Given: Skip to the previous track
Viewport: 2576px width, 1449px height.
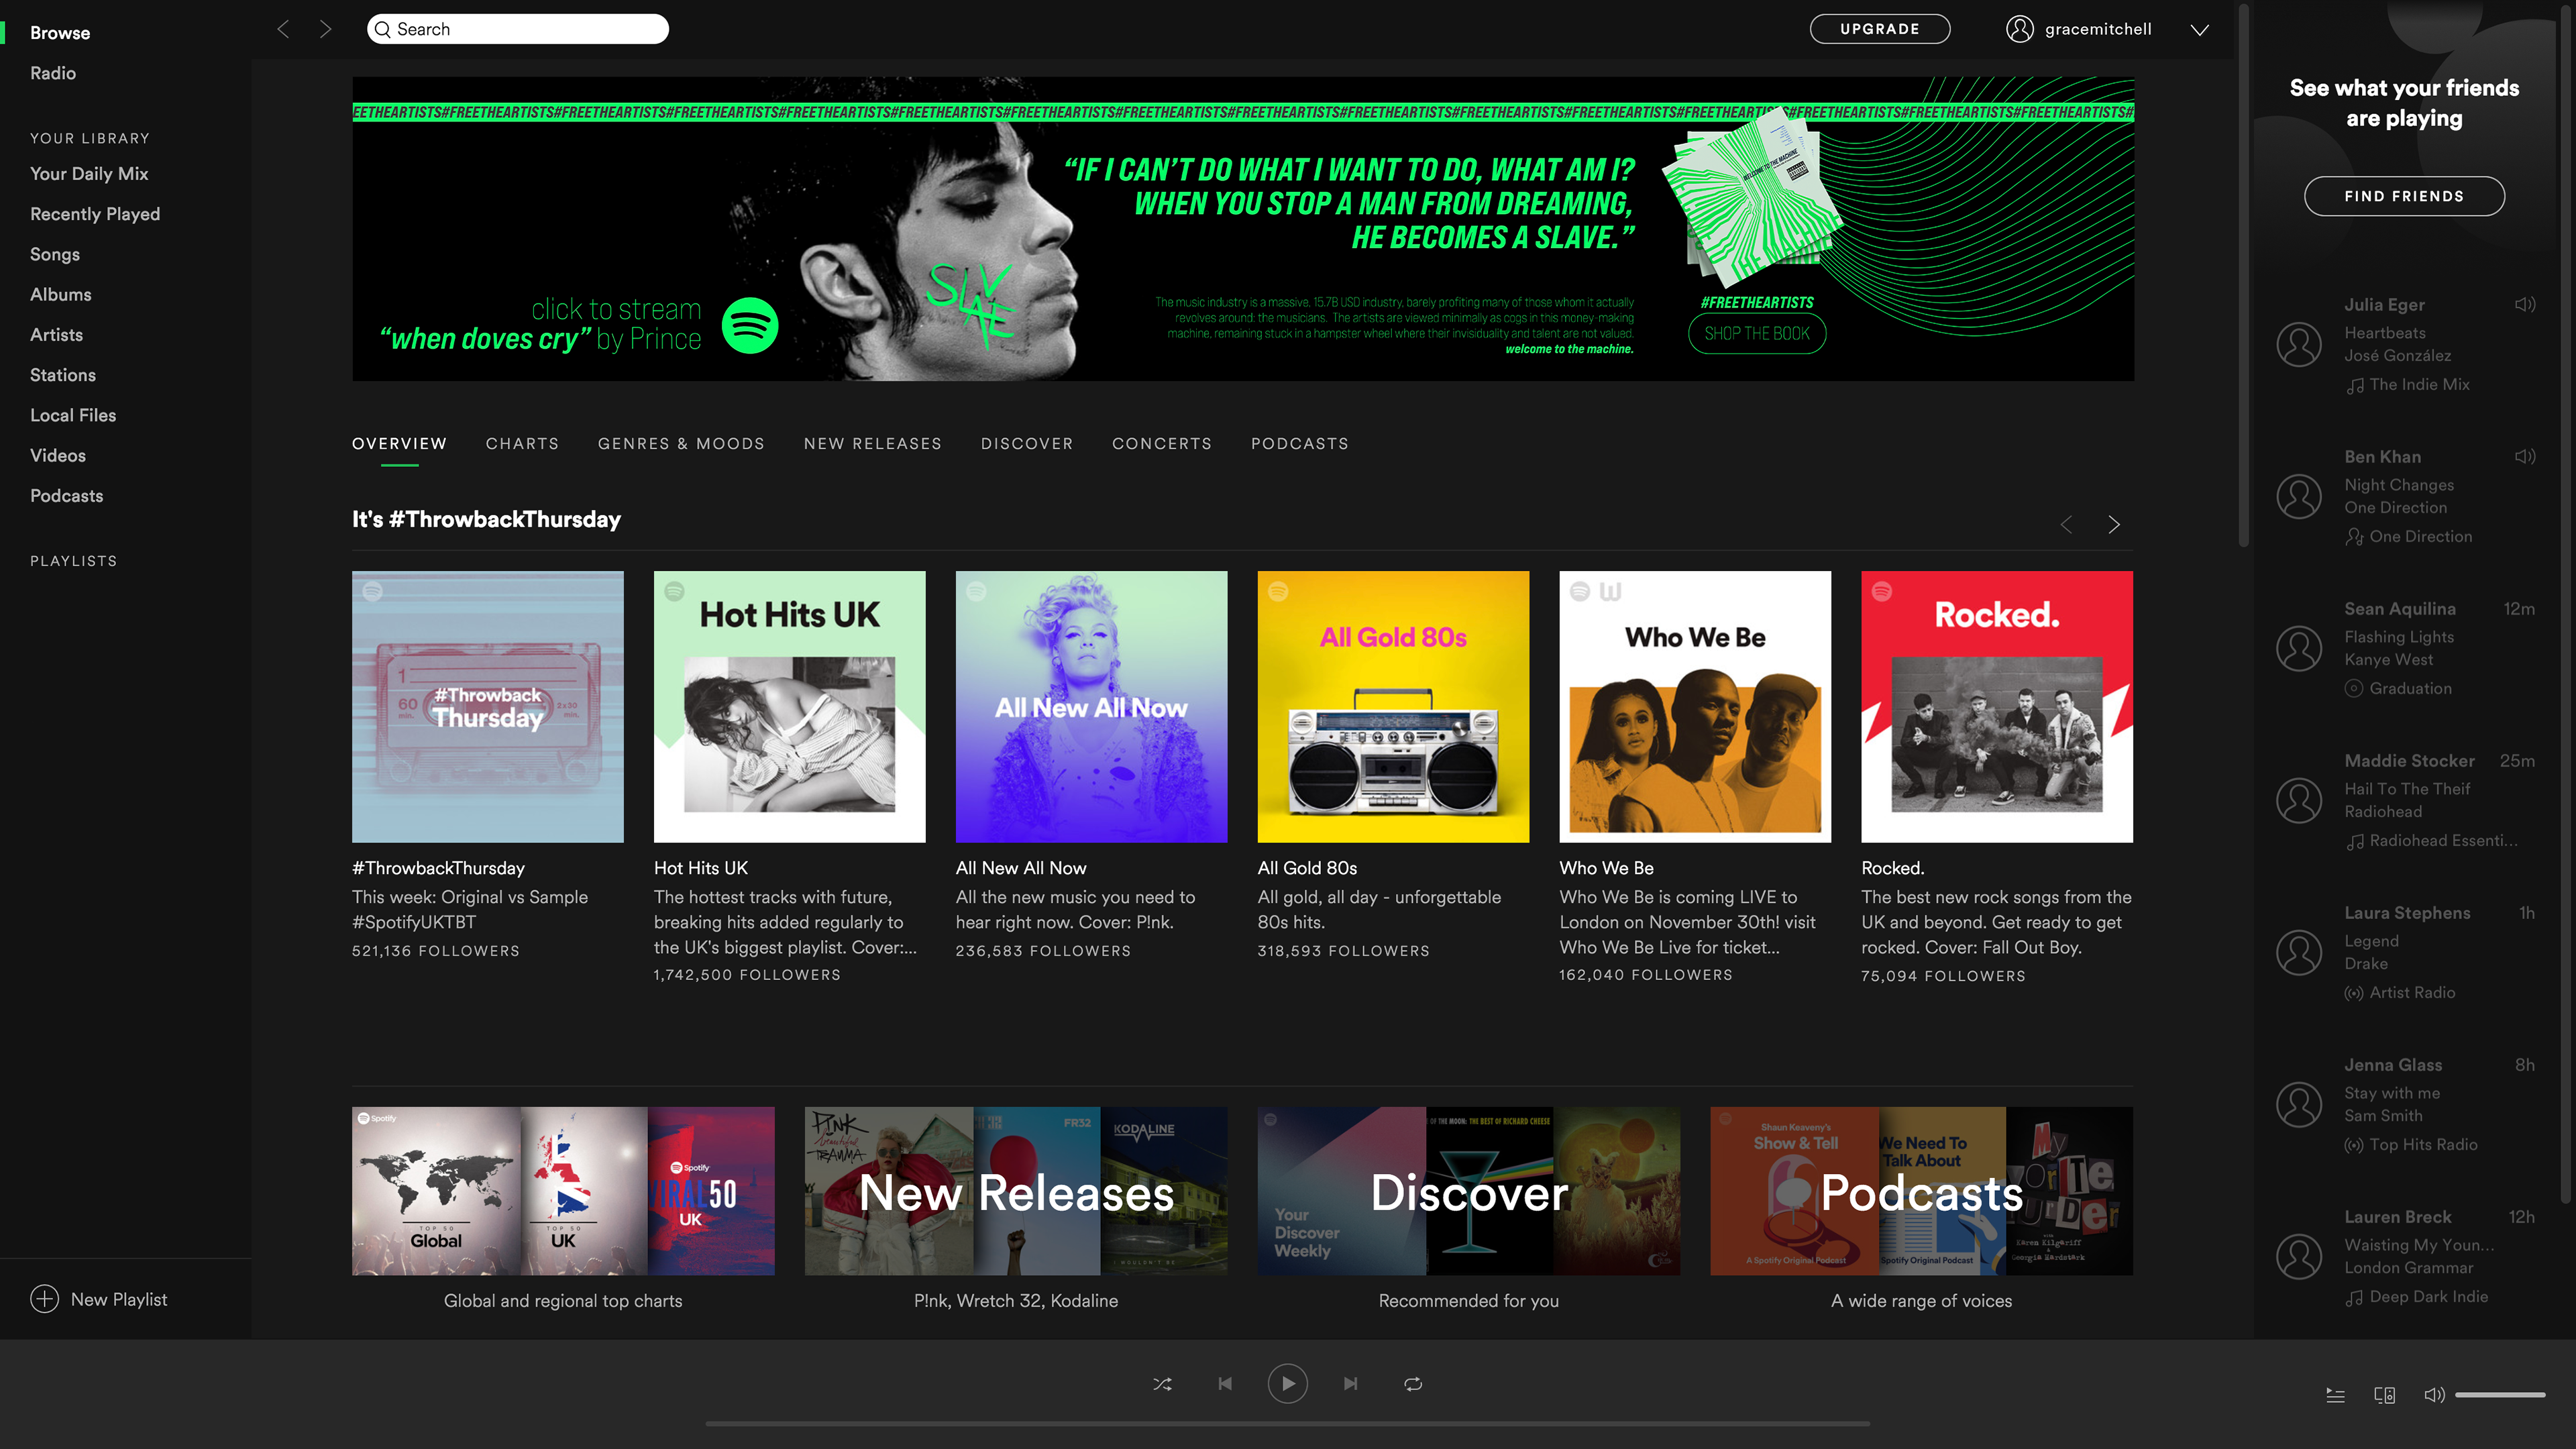Looking at the screenshot, I should 1225,1384.
